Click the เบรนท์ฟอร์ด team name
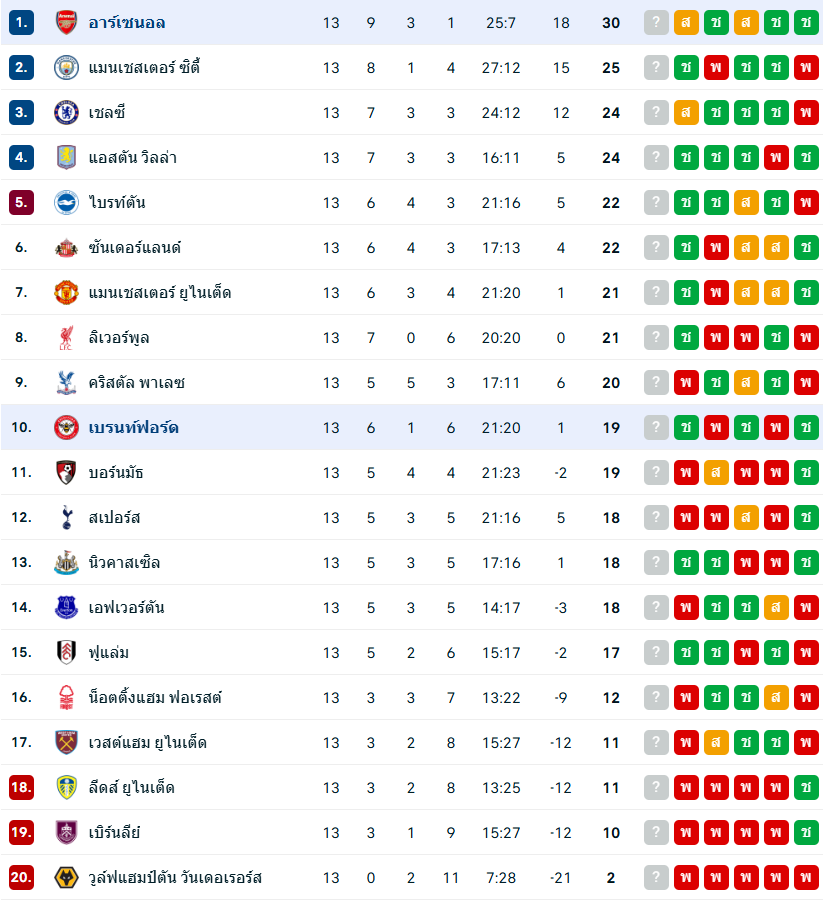823x903 pixels. coord(133,428)
